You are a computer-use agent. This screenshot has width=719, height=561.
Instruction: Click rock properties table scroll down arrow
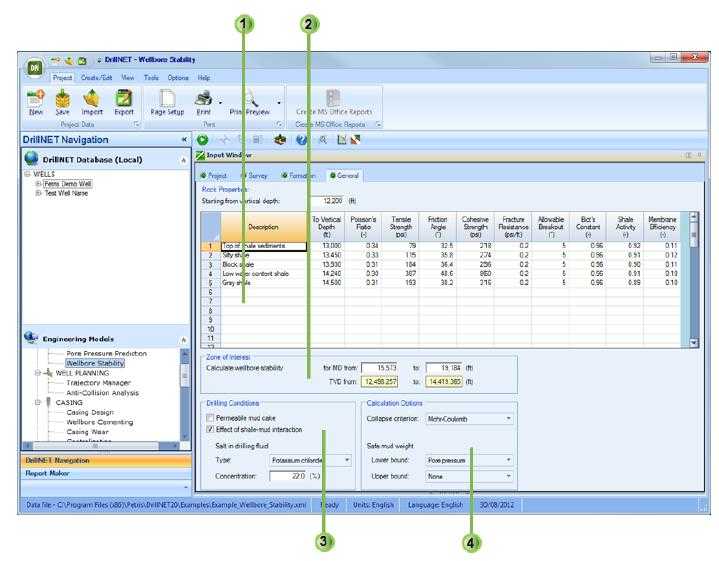tap(693, 343)
